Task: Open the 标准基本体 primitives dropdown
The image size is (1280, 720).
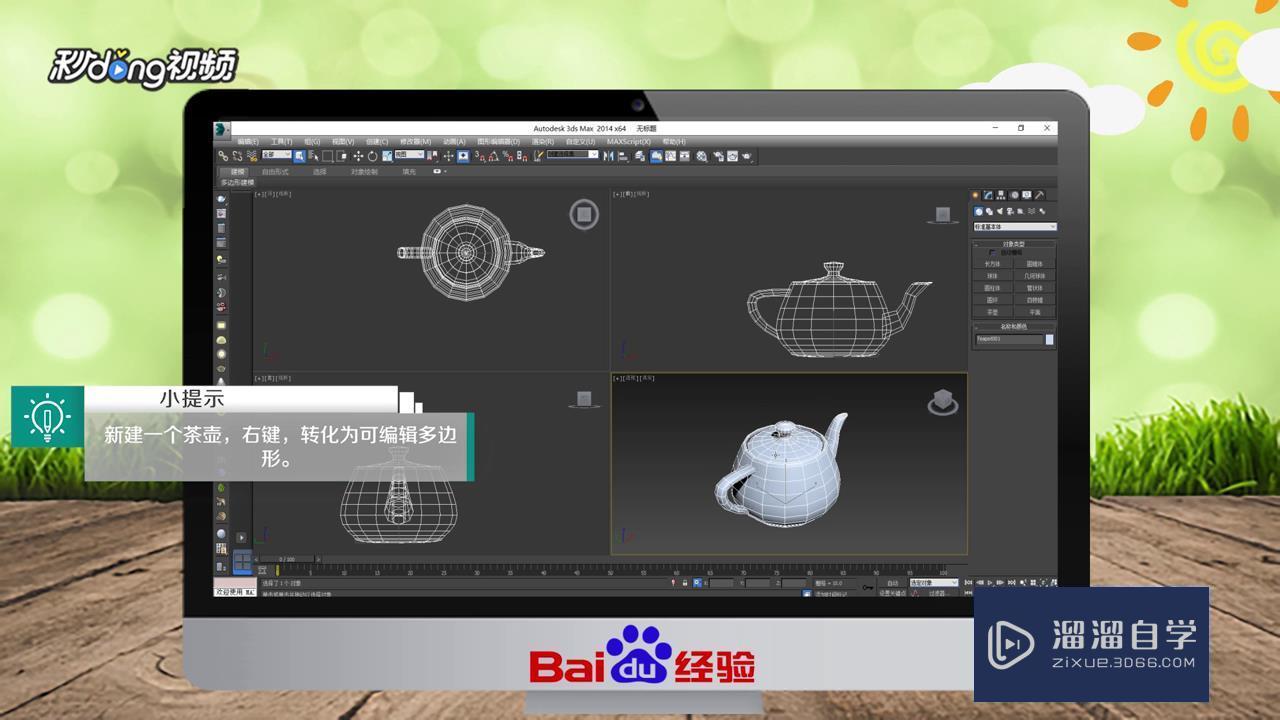Action: coord(1015,227)
